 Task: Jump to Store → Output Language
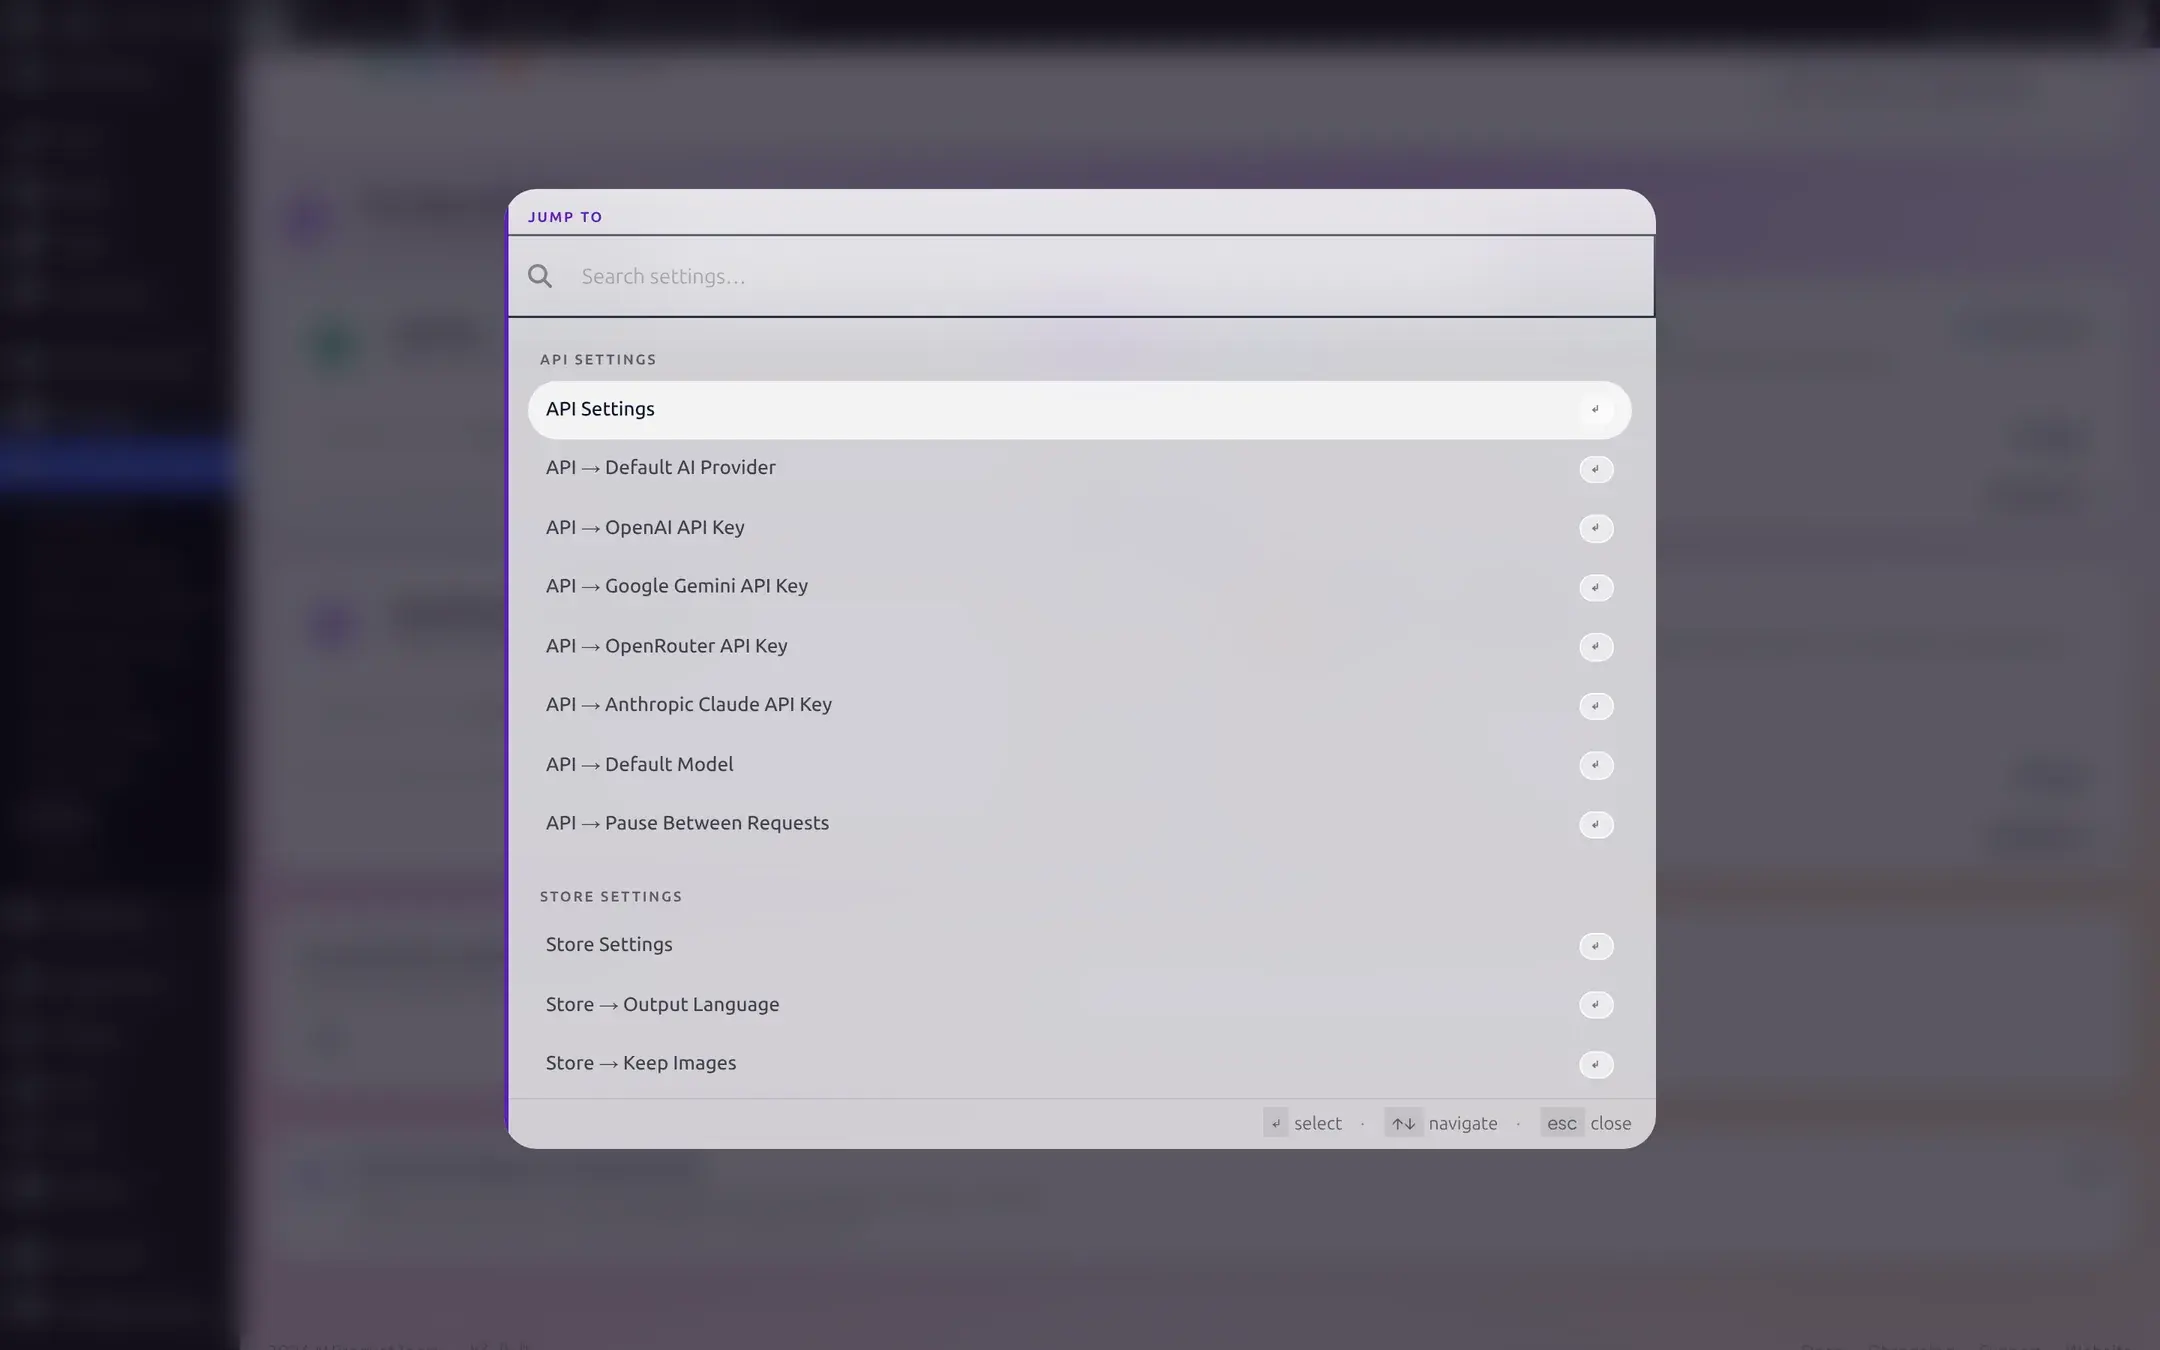pos(1079,1004)
